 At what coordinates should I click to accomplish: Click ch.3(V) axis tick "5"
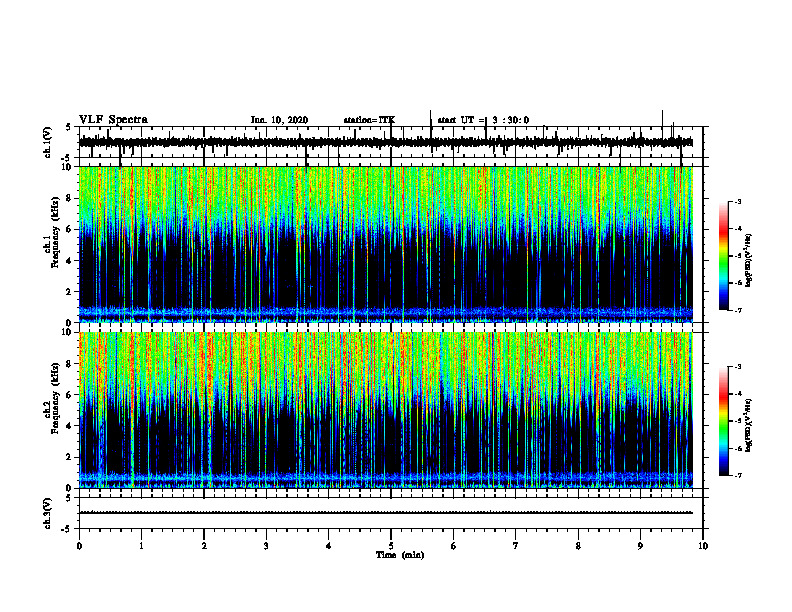point(68,498)
